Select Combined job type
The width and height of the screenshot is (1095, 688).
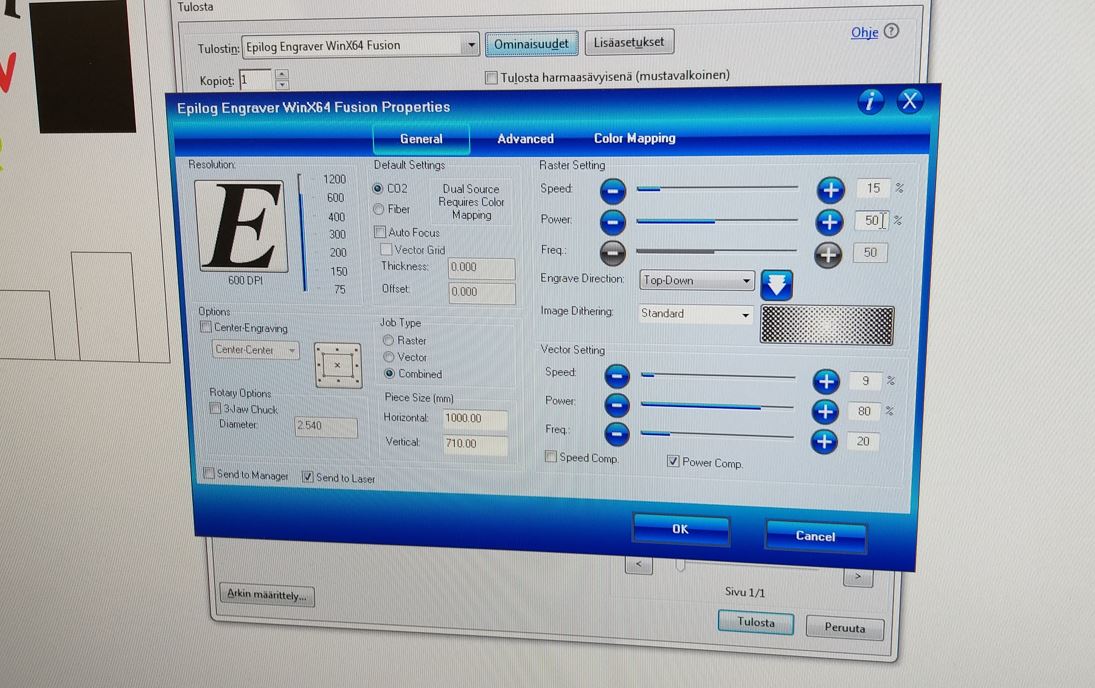tap(390, 374)
